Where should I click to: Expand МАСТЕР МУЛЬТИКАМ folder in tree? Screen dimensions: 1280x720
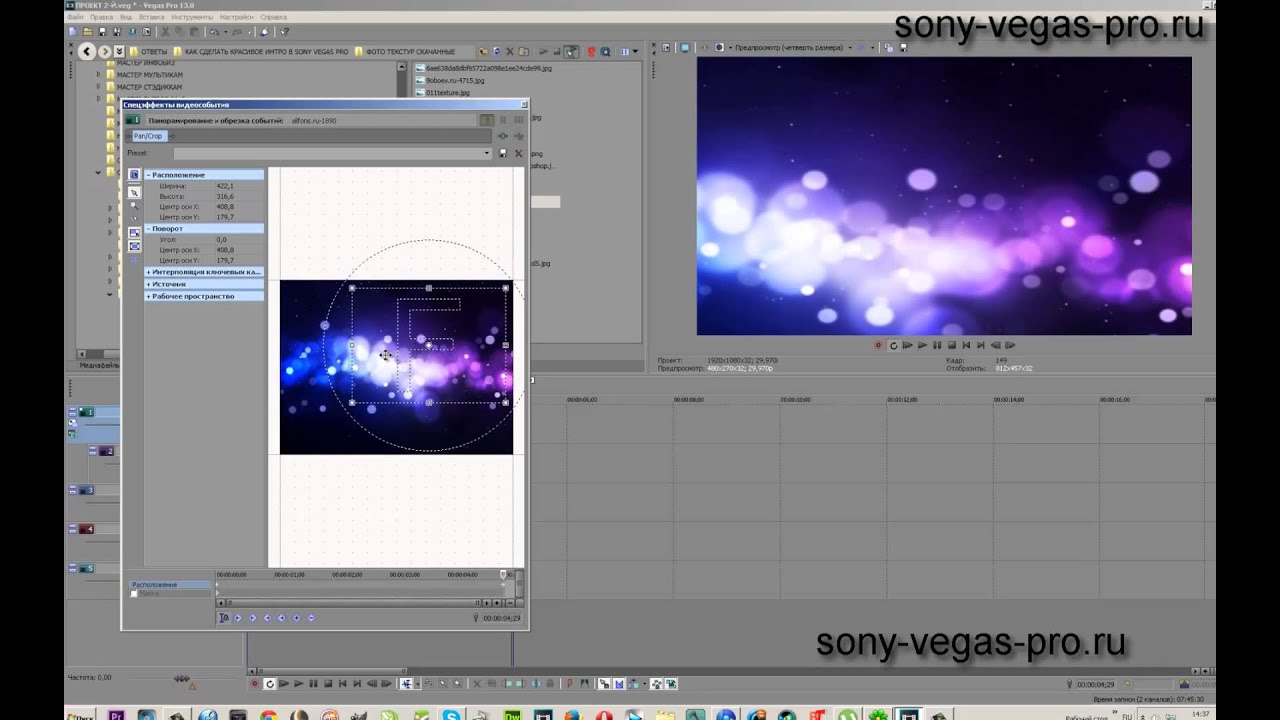click(98, 75)
